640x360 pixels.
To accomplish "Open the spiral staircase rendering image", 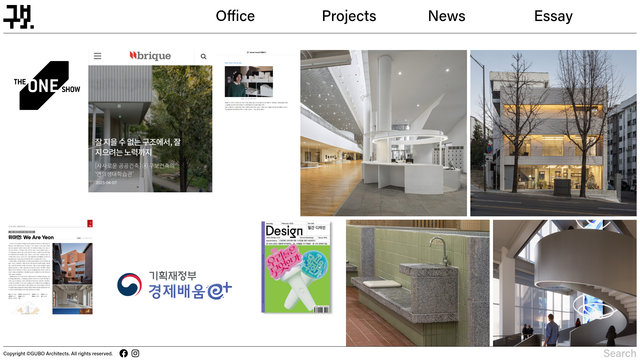I will [x=564, y=283].
